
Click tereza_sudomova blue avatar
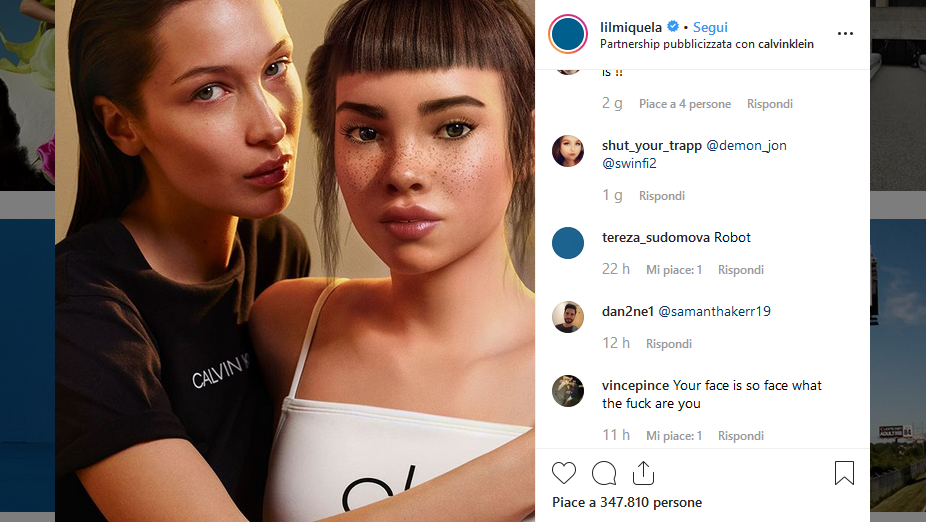(568, 243)
